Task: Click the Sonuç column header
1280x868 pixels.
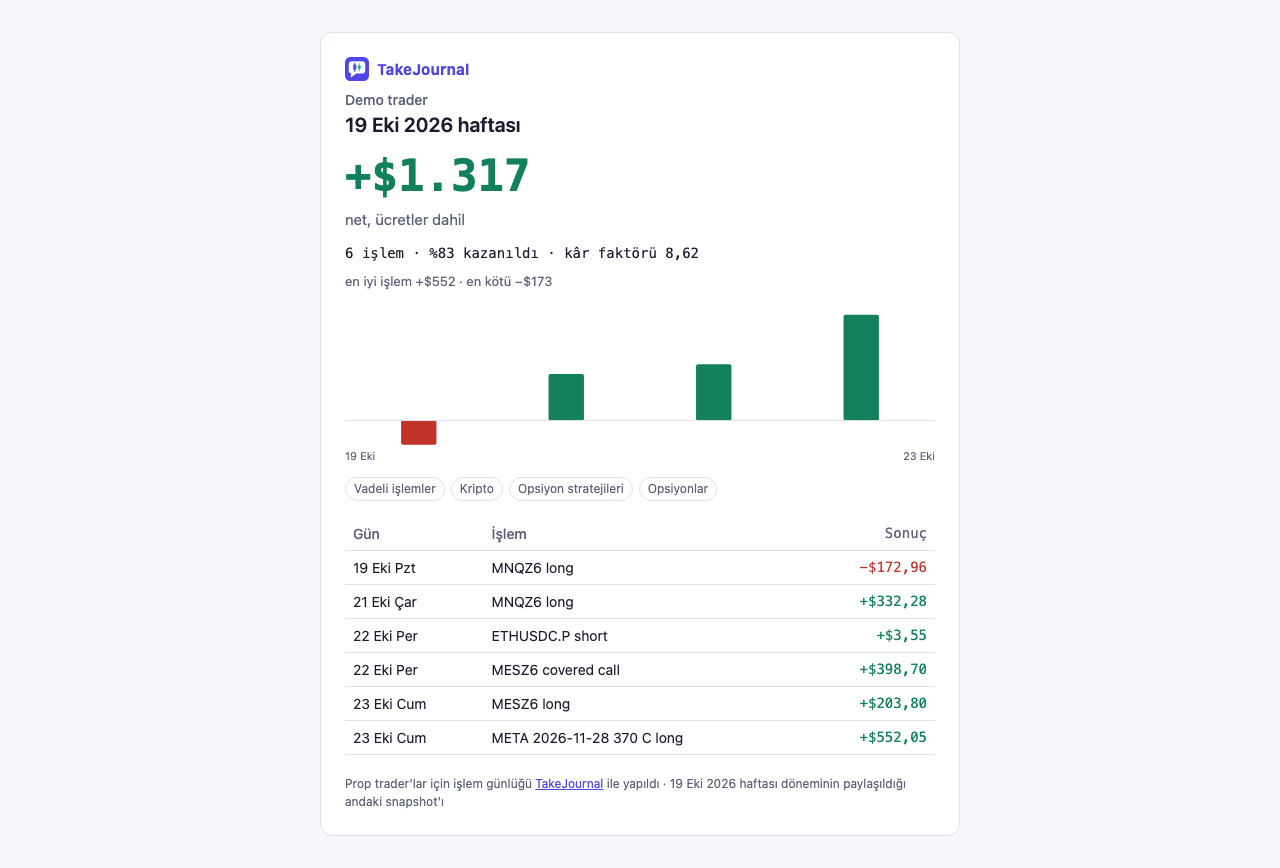Action: pos(906,534)
